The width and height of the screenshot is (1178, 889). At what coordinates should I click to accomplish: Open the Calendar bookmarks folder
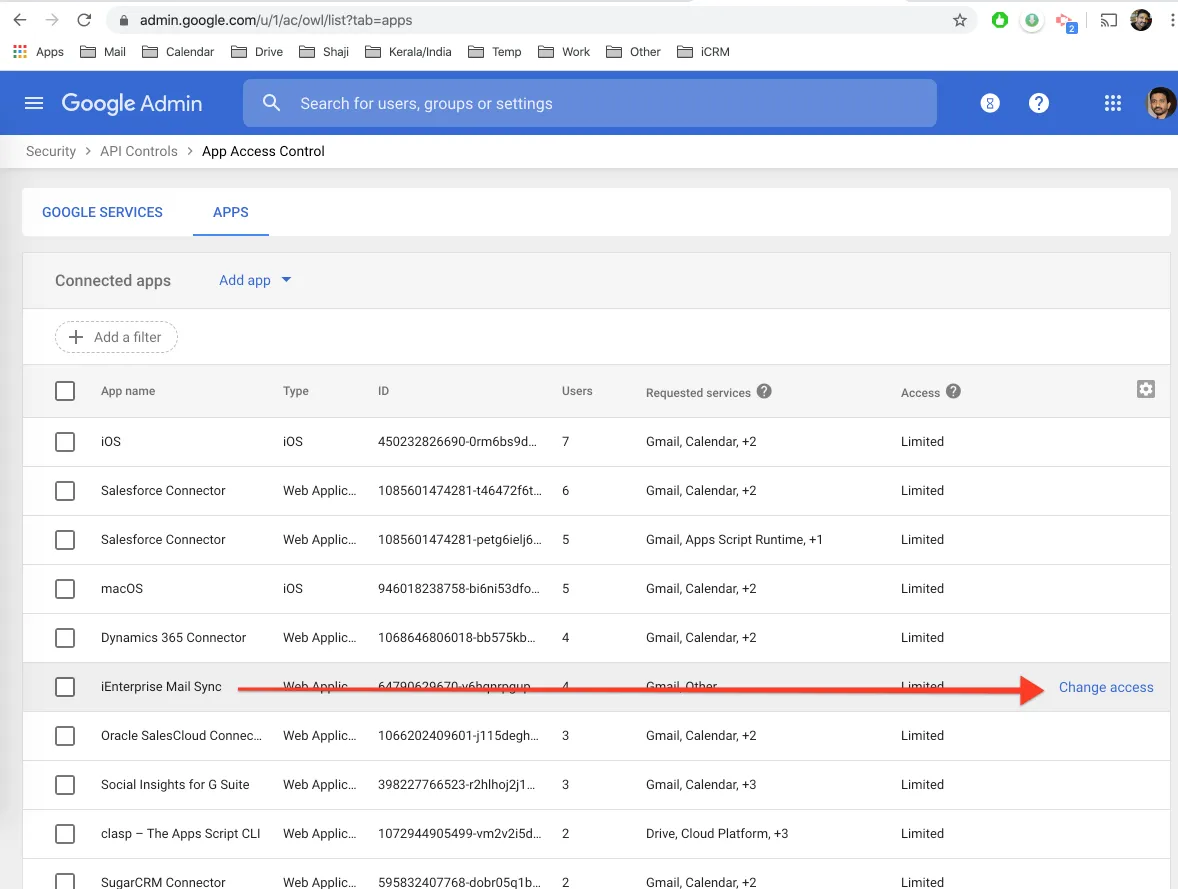coord(178,52)
